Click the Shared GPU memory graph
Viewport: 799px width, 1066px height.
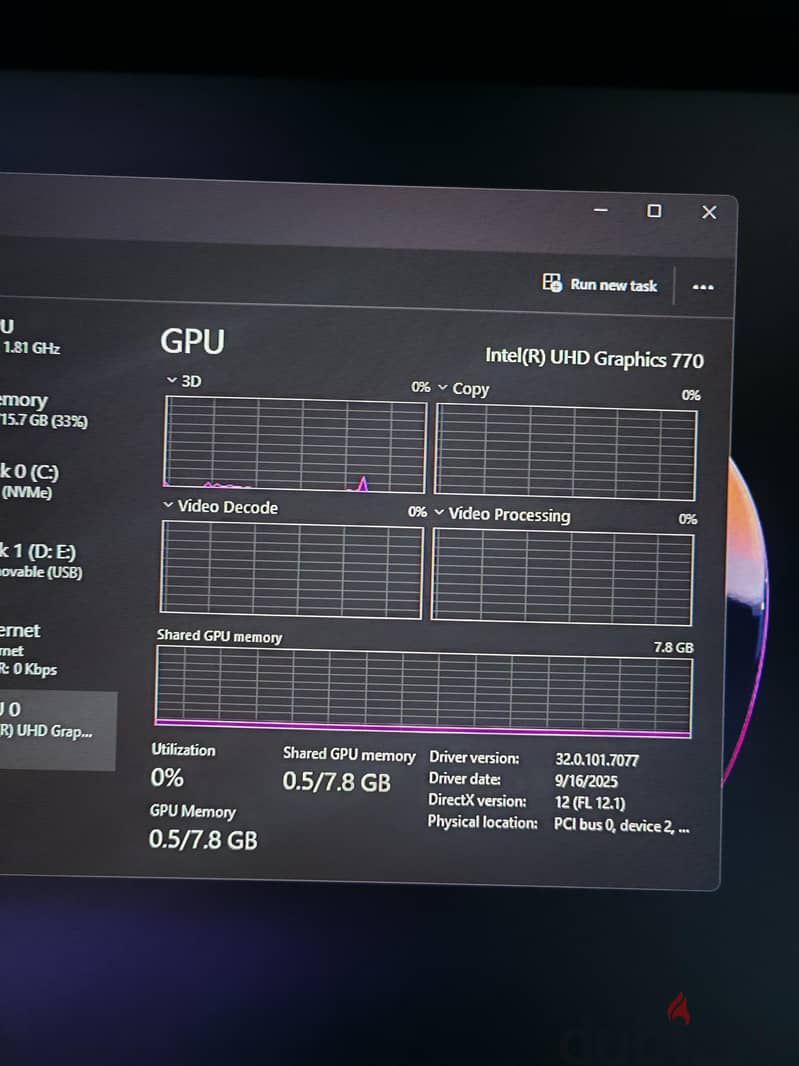423,691
